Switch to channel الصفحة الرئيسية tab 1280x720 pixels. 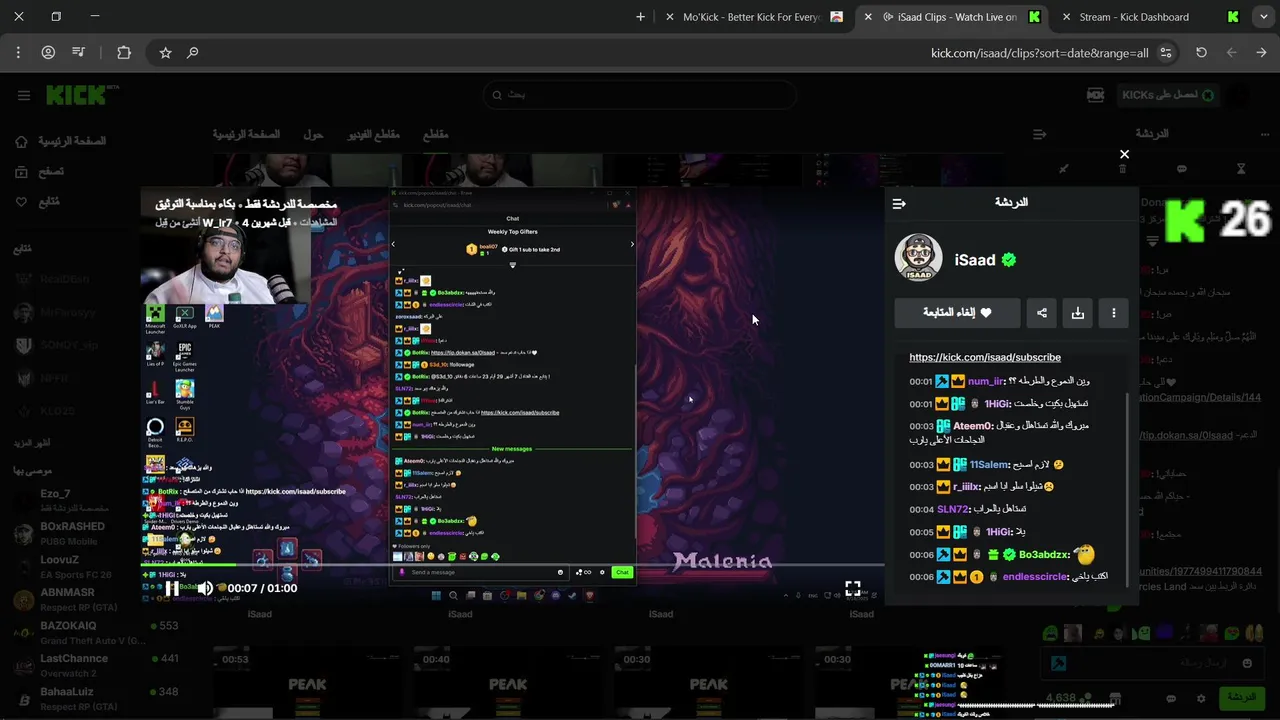pyautogui.click(x=246, y=134)
